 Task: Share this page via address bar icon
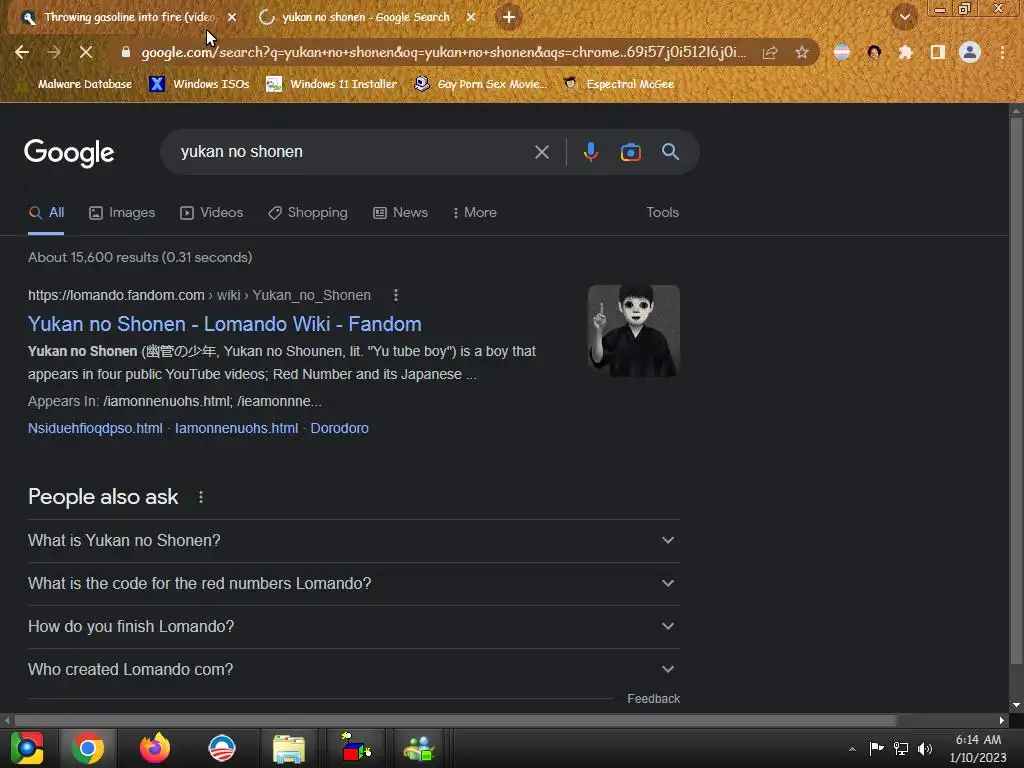coord(770,53)
